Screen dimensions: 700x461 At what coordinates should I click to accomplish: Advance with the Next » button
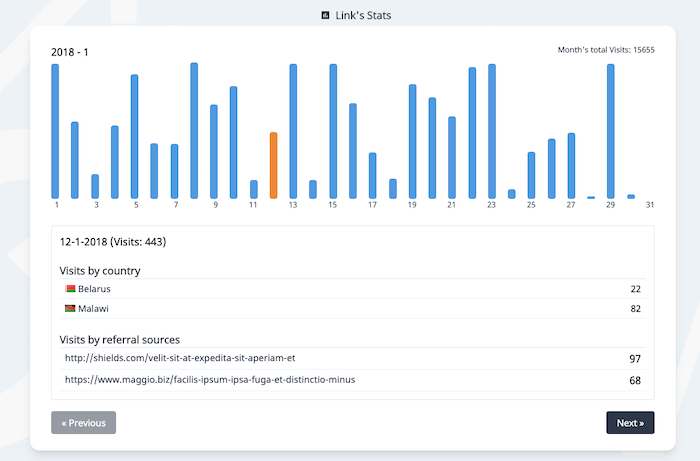630,423
